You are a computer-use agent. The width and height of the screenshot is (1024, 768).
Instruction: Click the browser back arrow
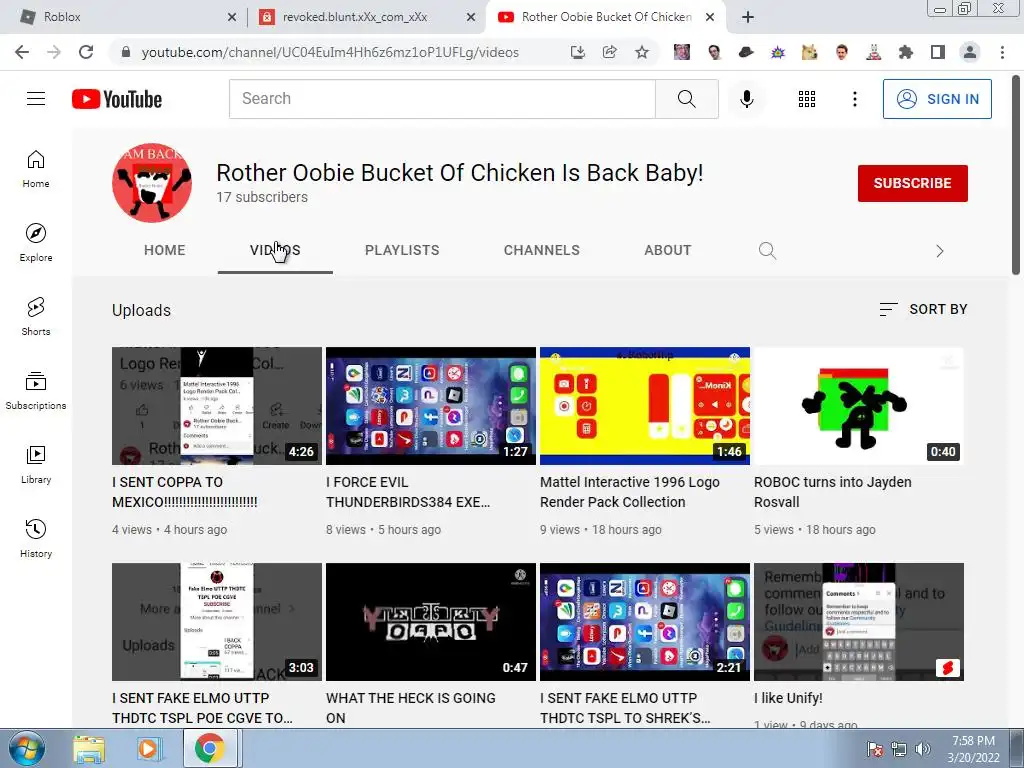pos(22,52)
